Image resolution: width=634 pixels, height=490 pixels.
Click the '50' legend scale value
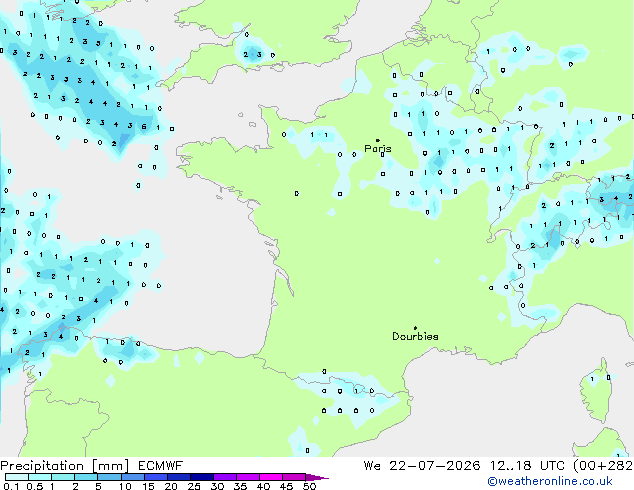(x=309, y=486)
